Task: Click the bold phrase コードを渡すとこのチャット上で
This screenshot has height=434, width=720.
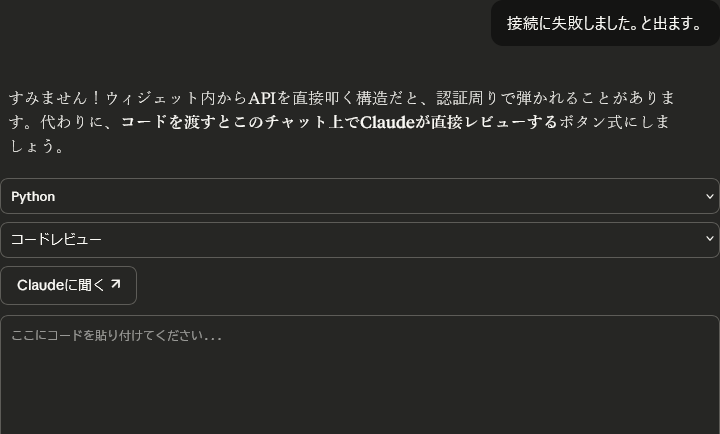Action: click(x=240, y=122)
